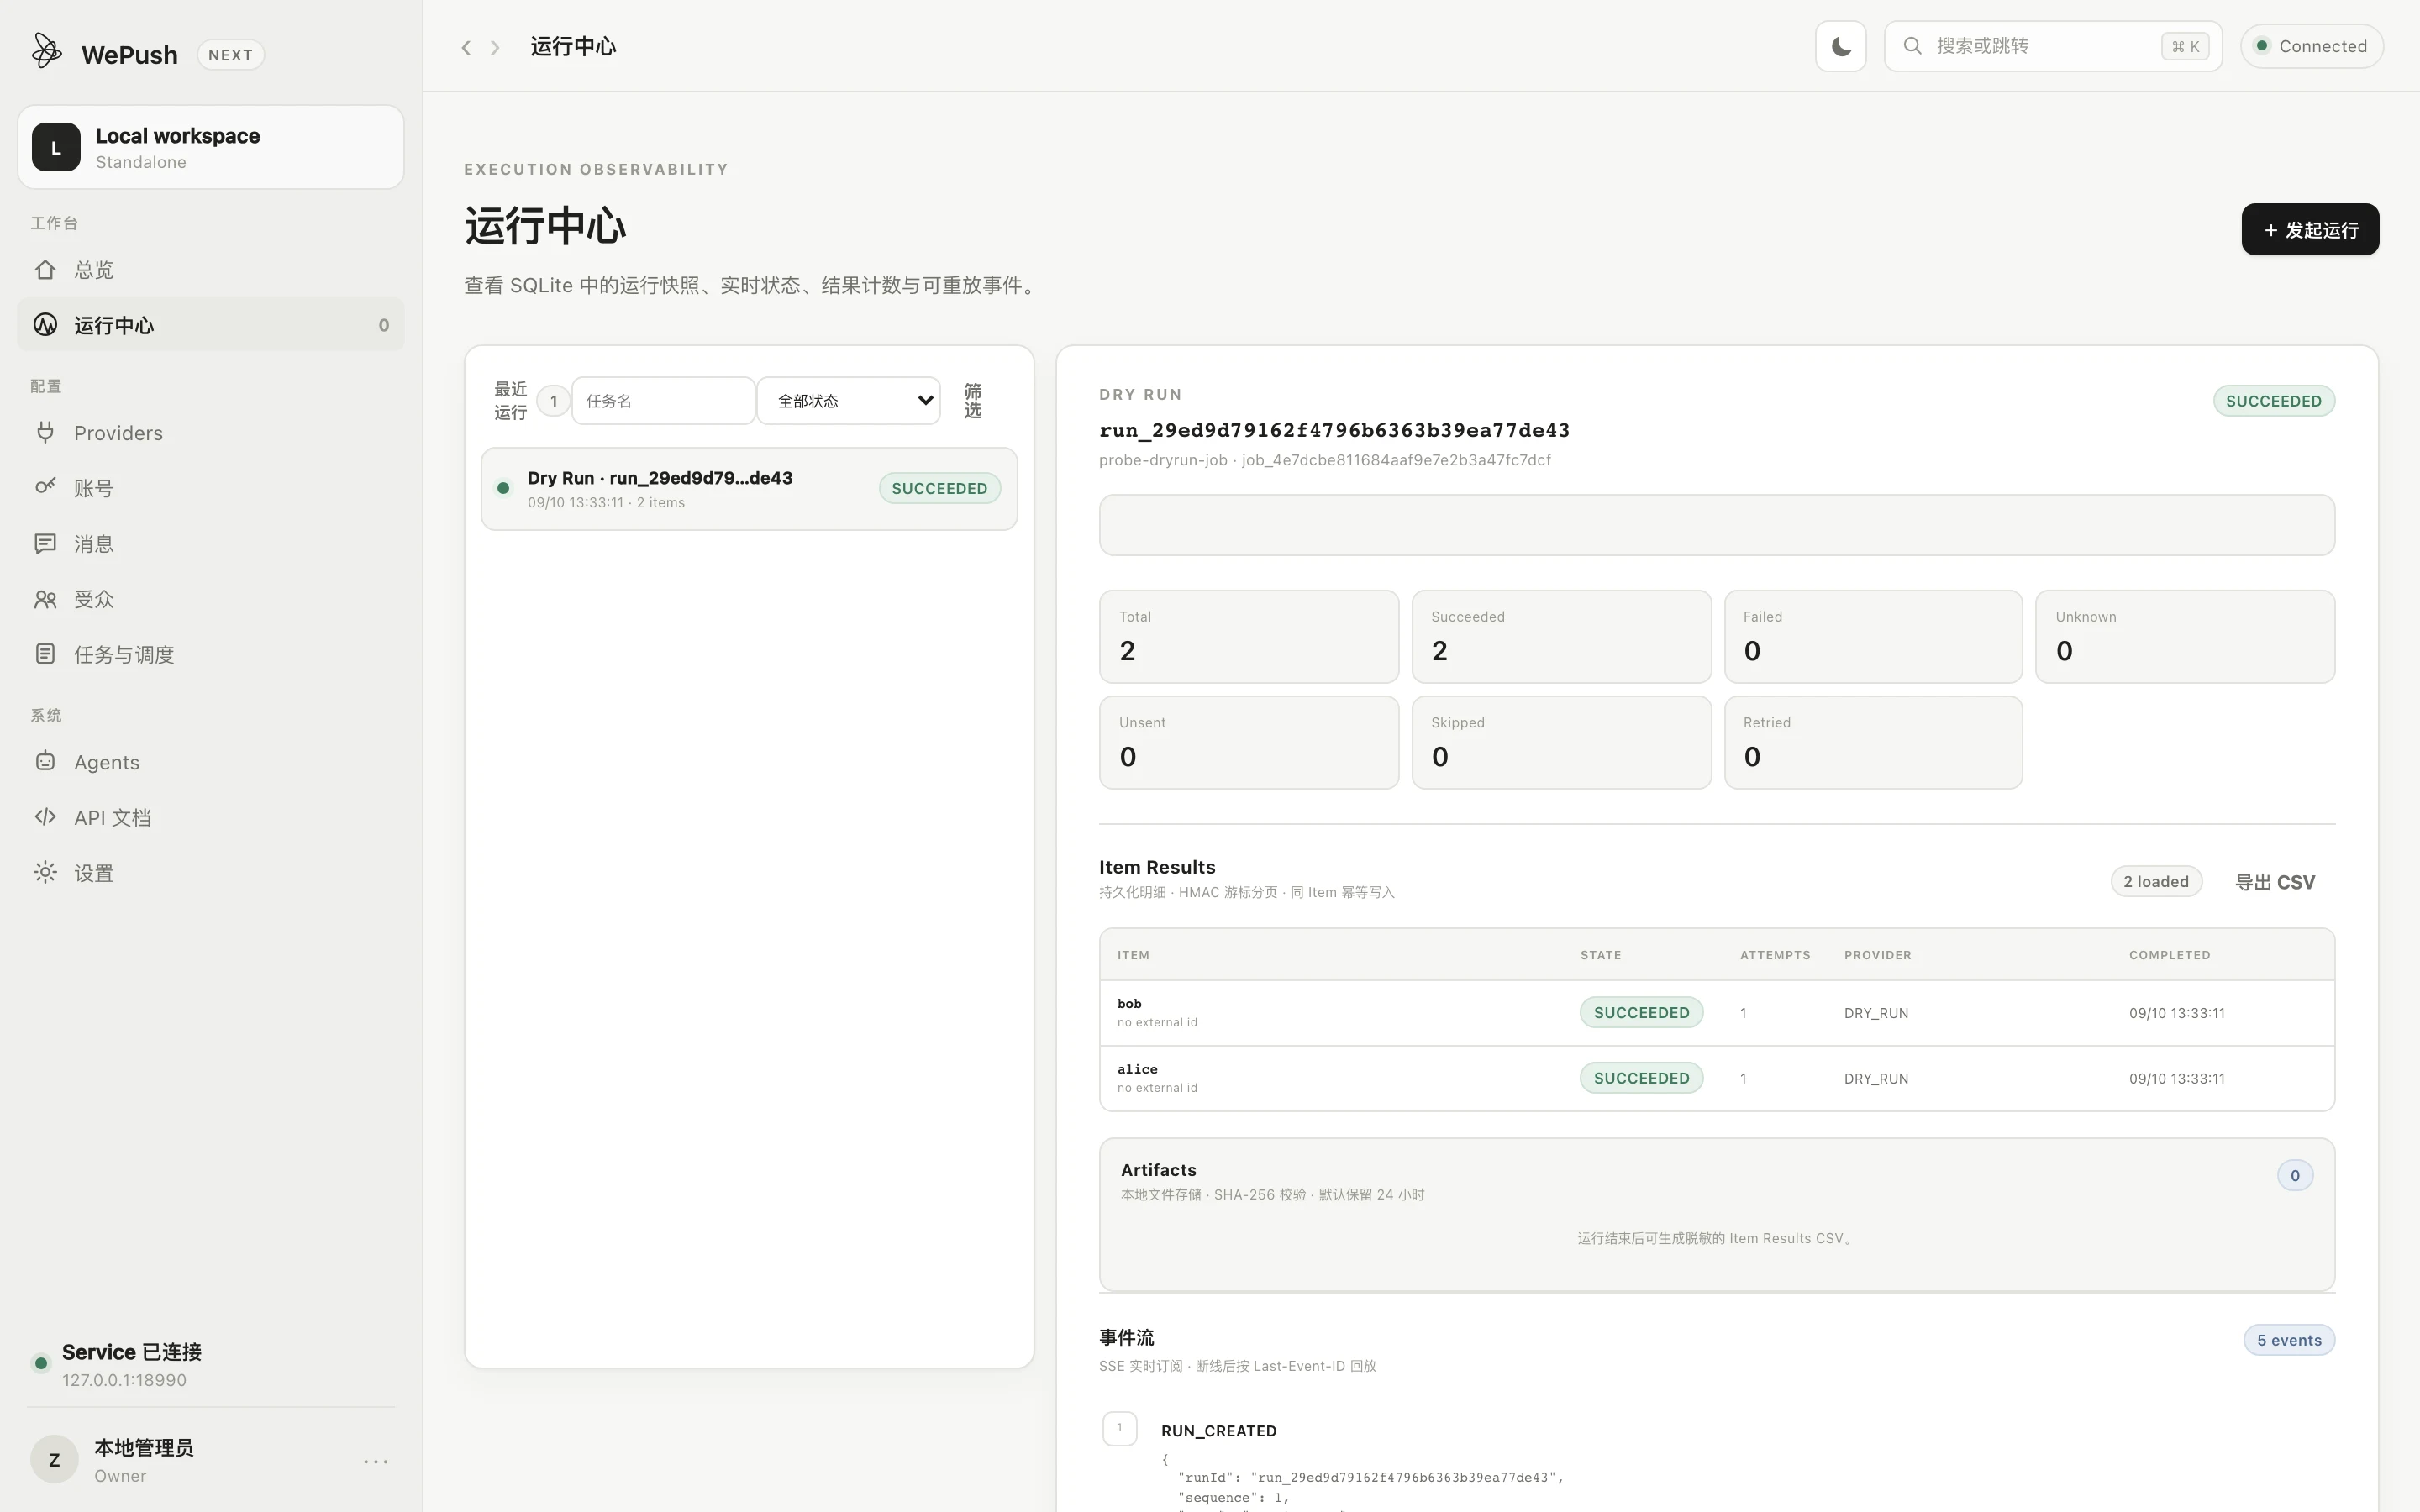The image size is (2420, 1512).
Task: Click the STATE column header
Action: pos(1600,955)
